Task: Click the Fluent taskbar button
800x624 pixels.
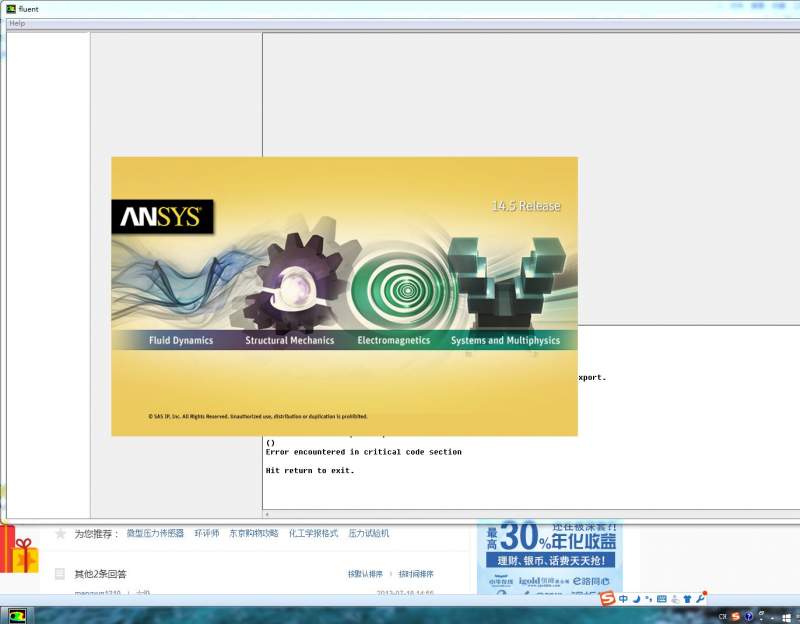Action: (17, 616)
